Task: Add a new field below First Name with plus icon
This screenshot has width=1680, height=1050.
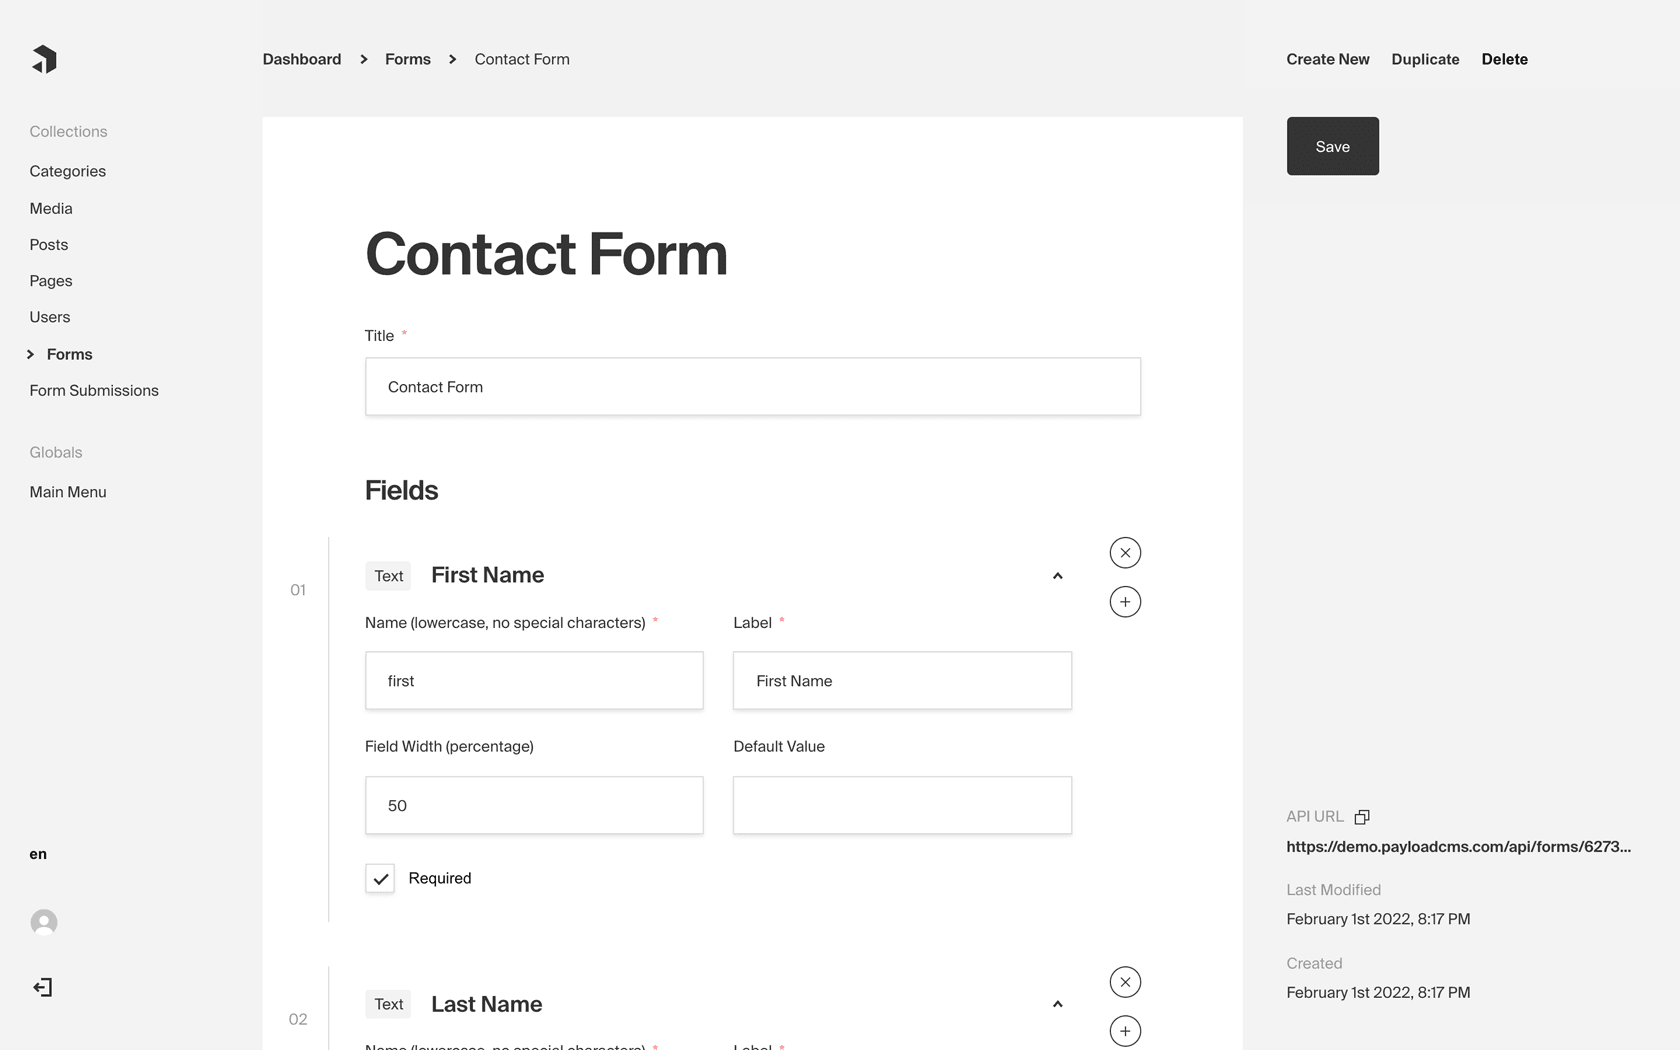Action: coord(1124,601)
